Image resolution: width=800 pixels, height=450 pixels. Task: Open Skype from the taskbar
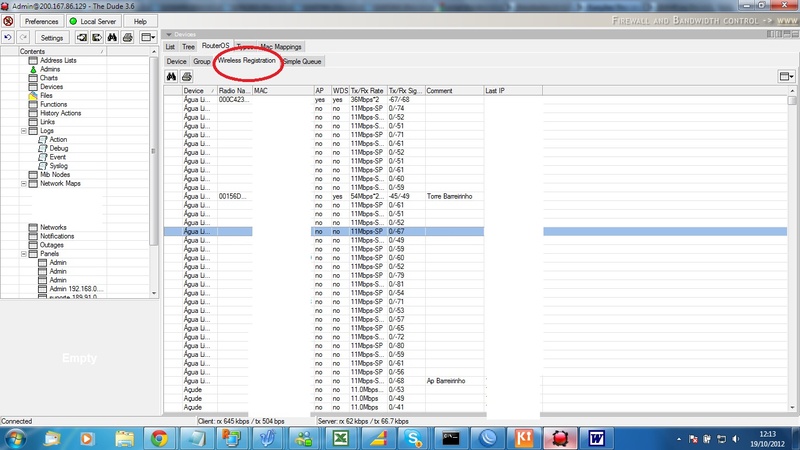(x=413, y=438)
